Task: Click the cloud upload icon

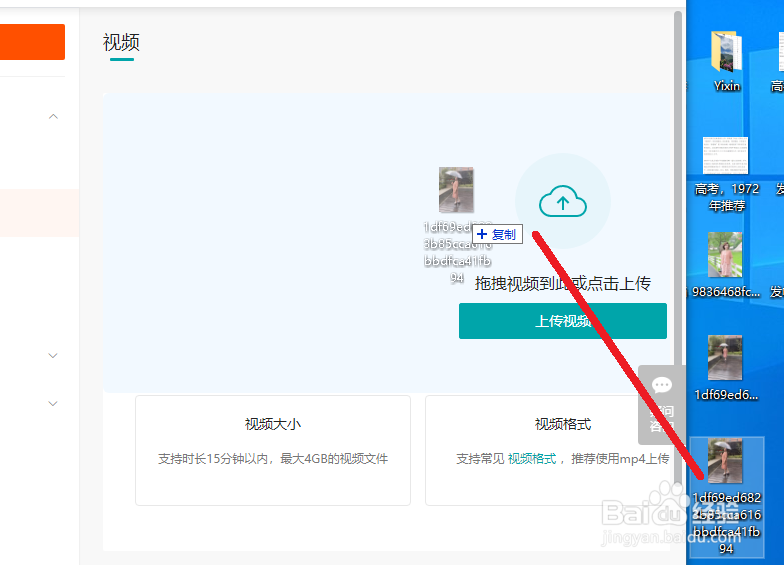Action: point(562,201)
